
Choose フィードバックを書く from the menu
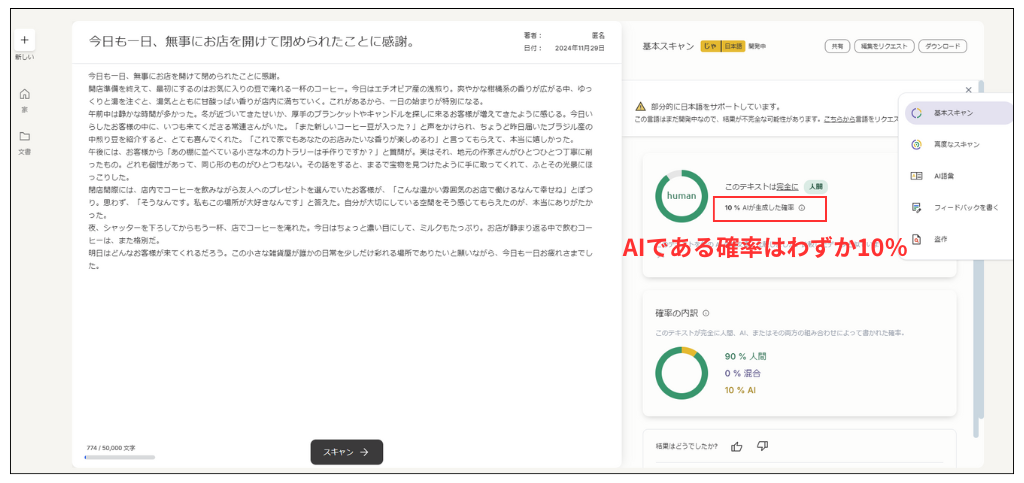tap(958, 208)
